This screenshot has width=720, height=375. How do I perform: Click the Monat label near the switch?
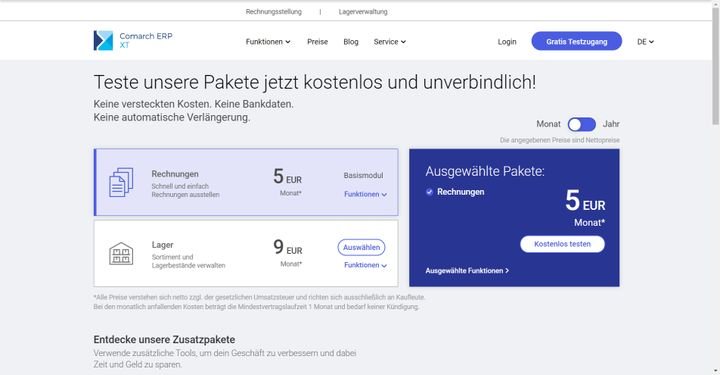[548, 124]
